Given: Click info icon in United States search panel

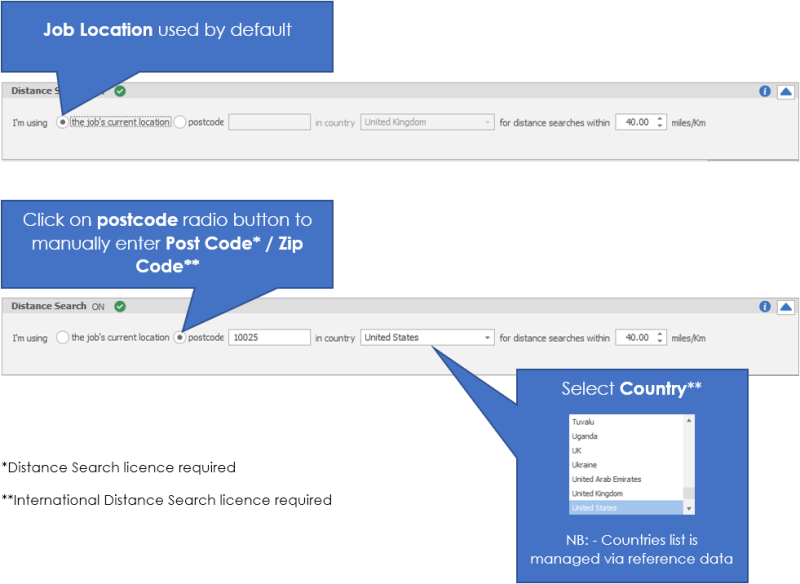Looking at the screenshot, I should 765,307.
